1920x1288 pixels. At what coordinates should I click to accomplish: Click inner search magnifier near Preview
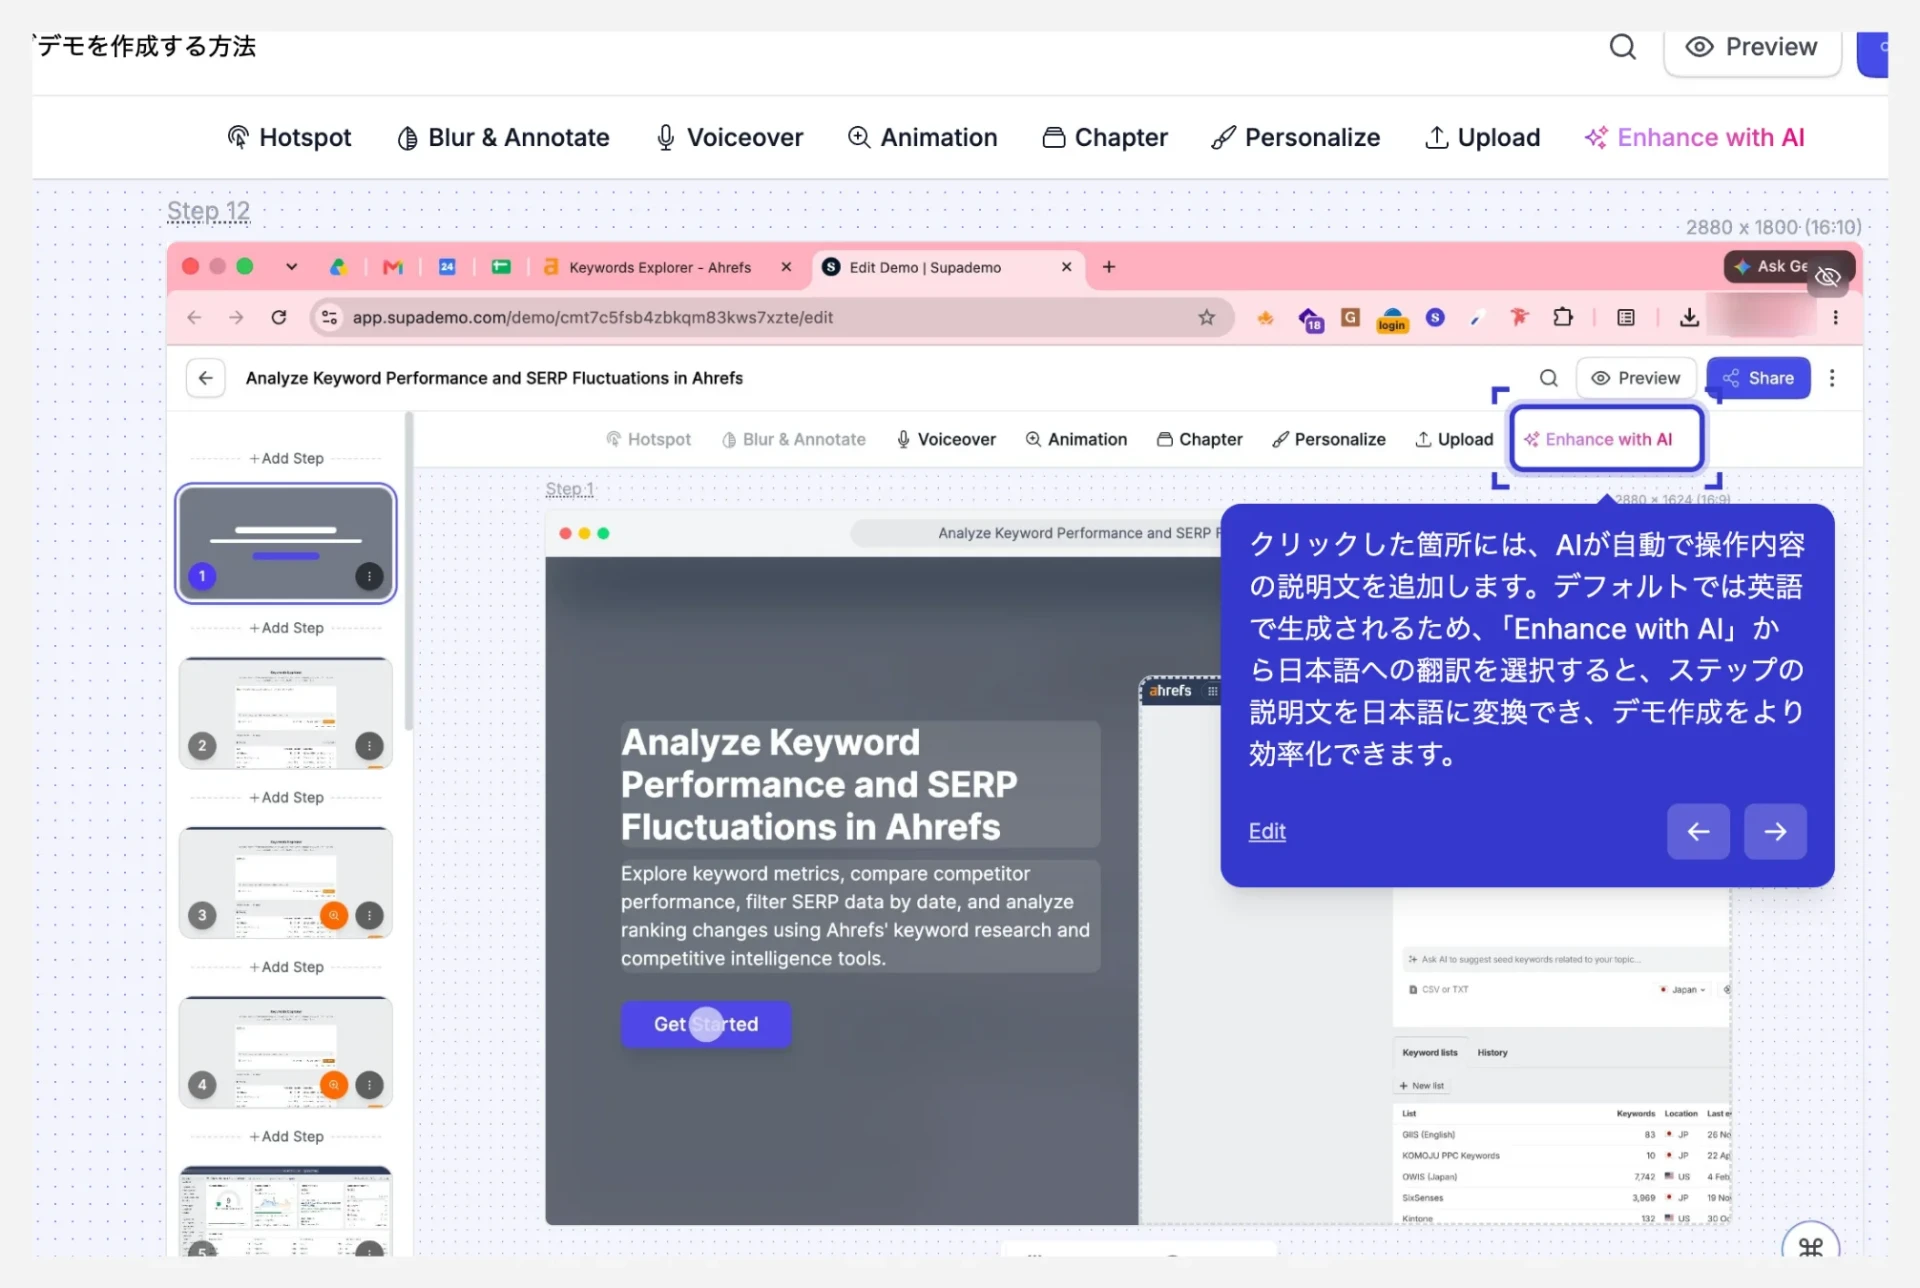coord(1548,378)
